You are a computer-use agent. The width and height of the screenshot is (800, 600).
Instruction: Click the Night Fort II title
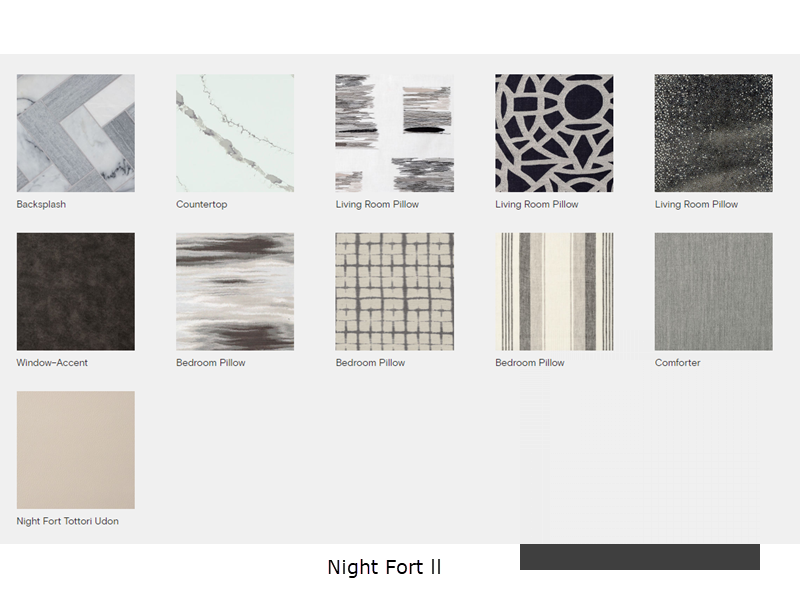[x=384, y=567]
